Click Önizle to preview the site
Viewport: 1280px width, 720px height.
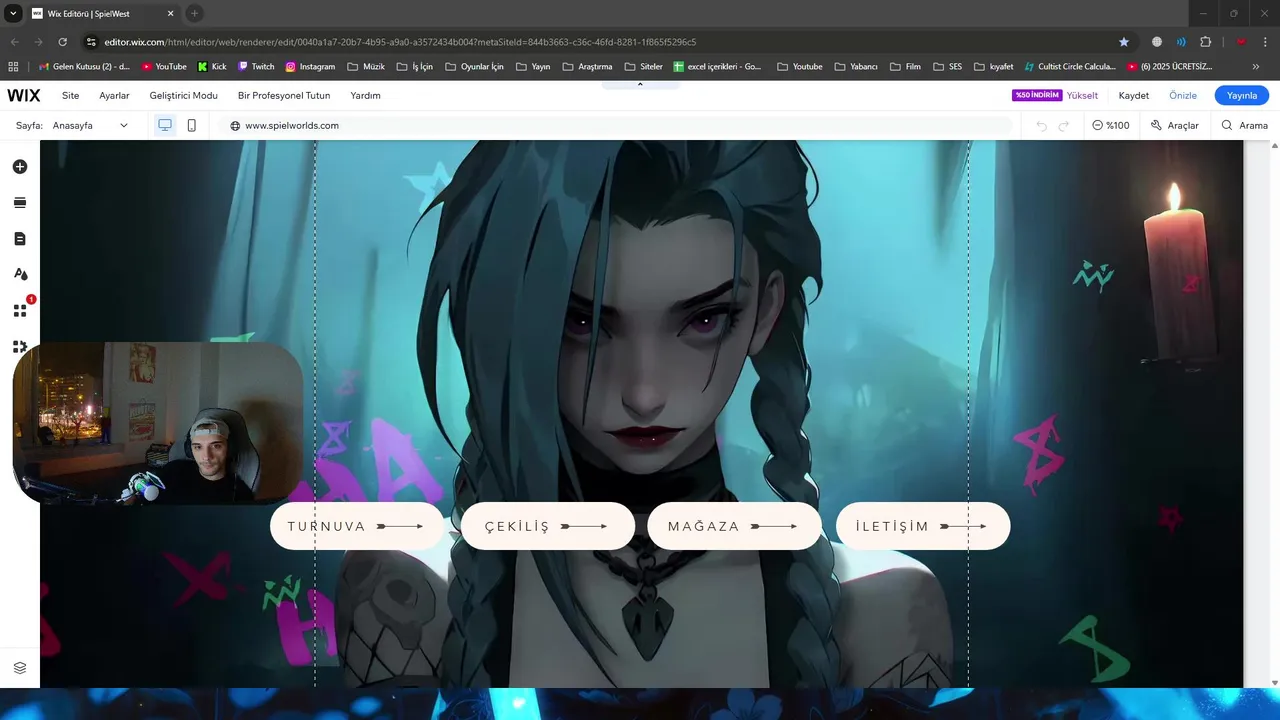(x=1183, y=95)
